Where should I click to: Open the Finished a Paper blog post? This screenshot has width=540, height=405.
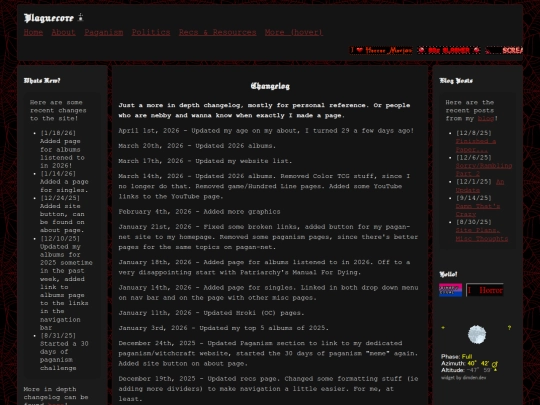pos(476,145)
